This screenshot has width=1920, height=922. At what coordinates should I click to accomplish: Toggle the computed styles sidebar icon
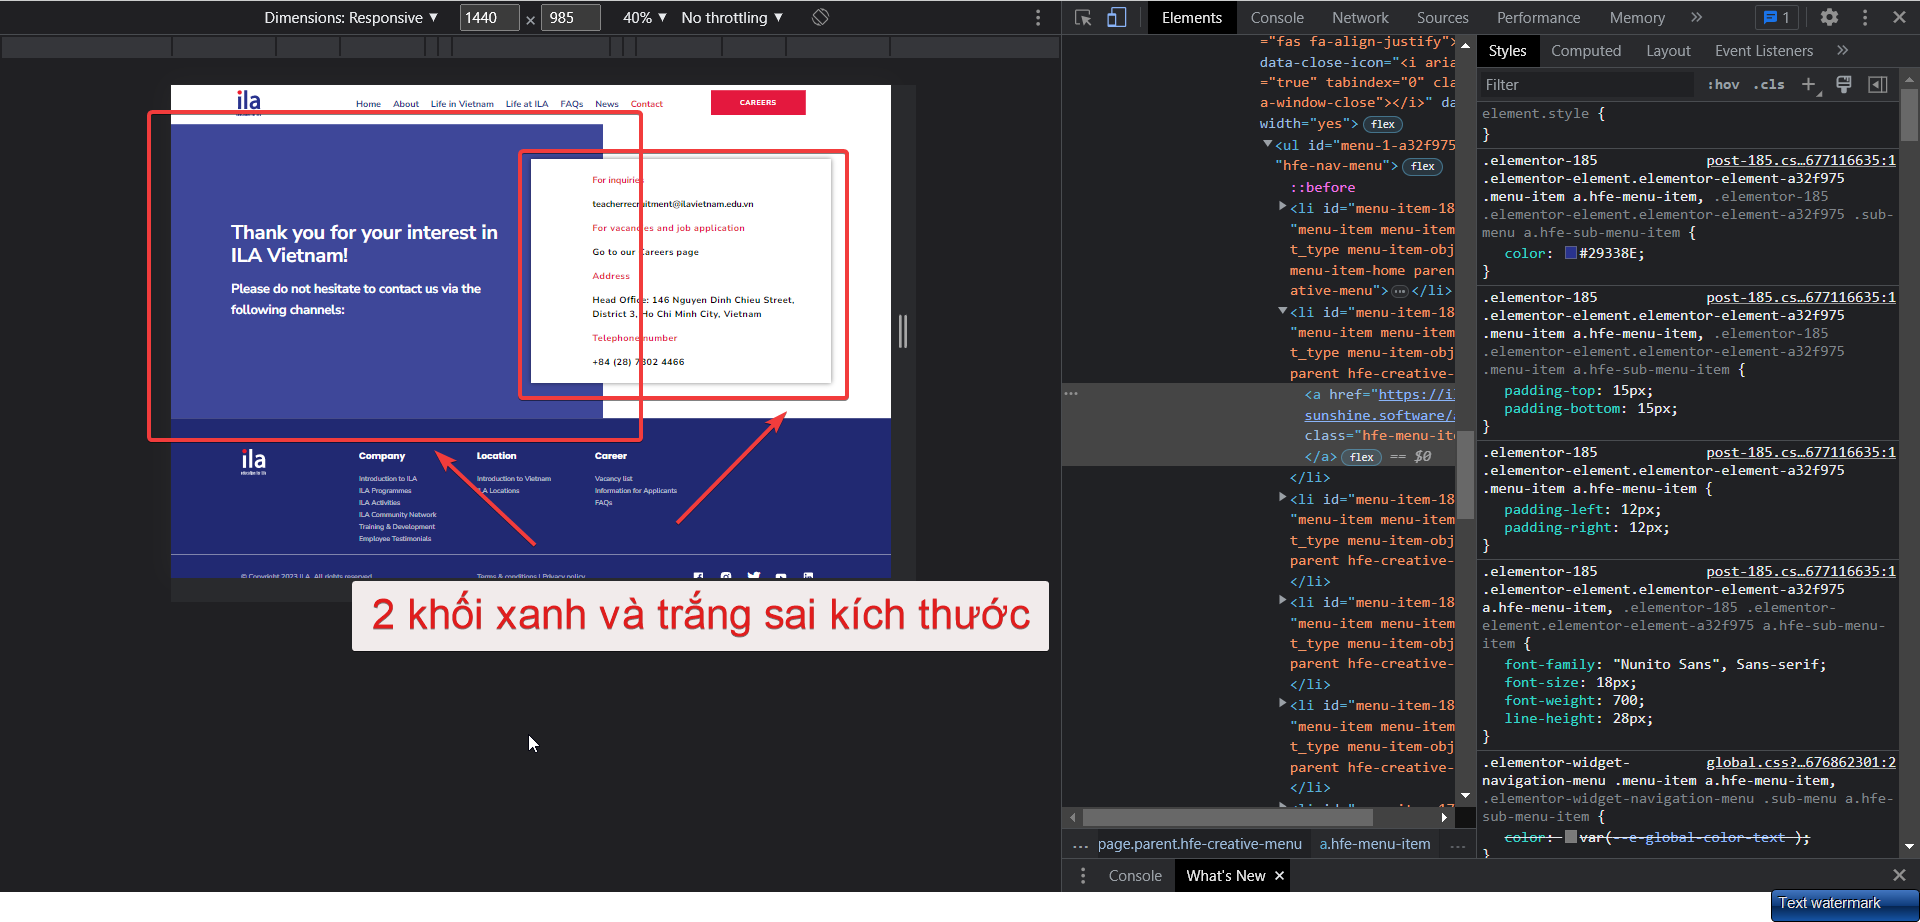(1878, 84)
